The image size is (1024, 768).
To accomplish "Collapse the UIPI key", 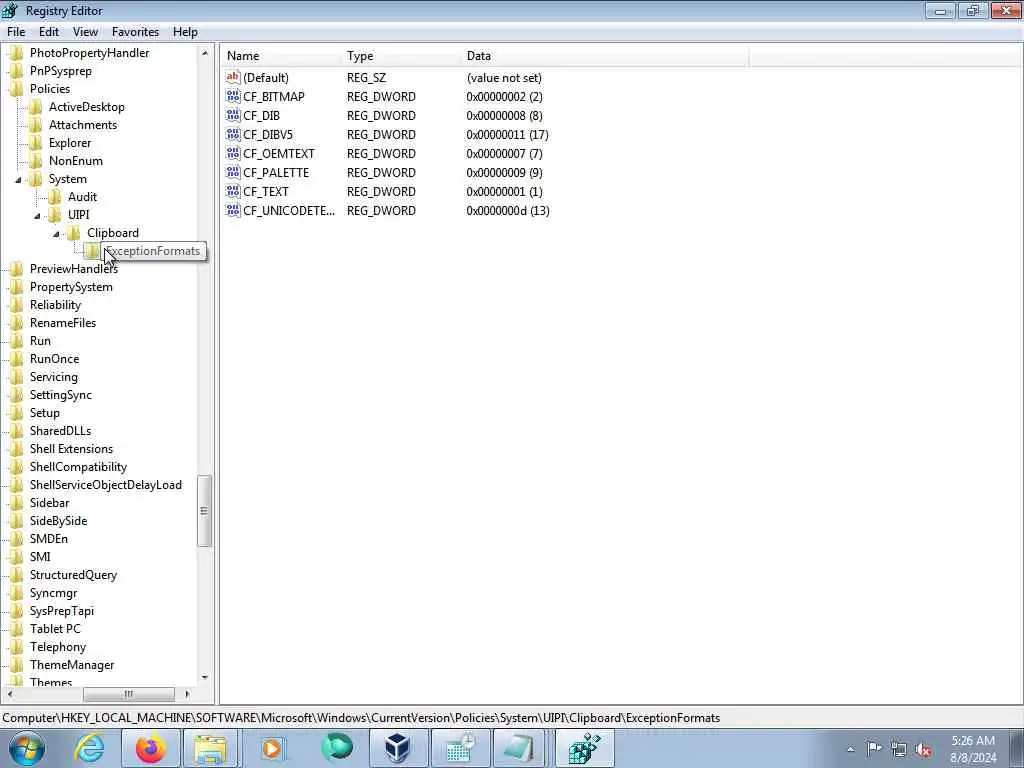I will (37, 216).
